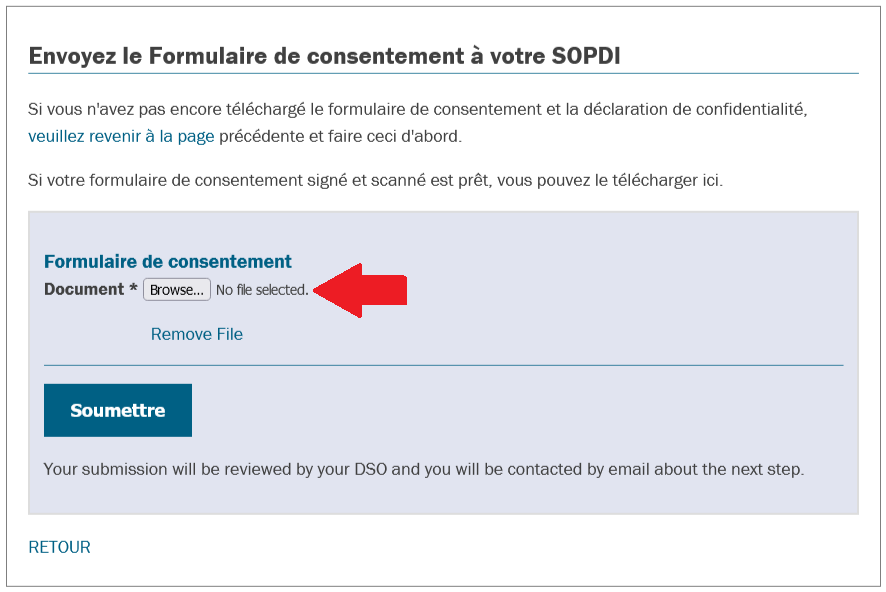886x592 pixels.
Task: Select the 'Formulaire de consentement' section heading
Action: (168, 262)
